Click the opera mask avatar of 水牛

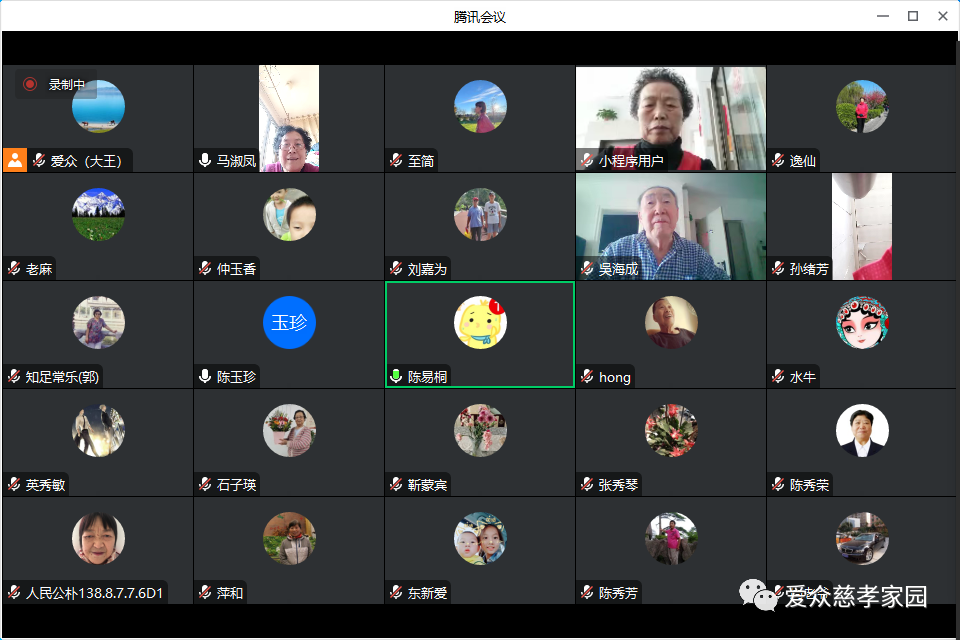click(x=862, y=322)
